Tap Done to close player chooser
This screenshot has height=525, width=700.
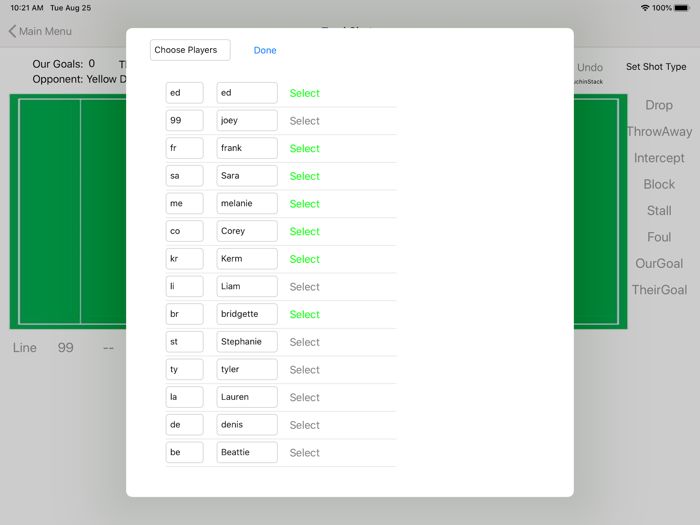tap(265, 50)
